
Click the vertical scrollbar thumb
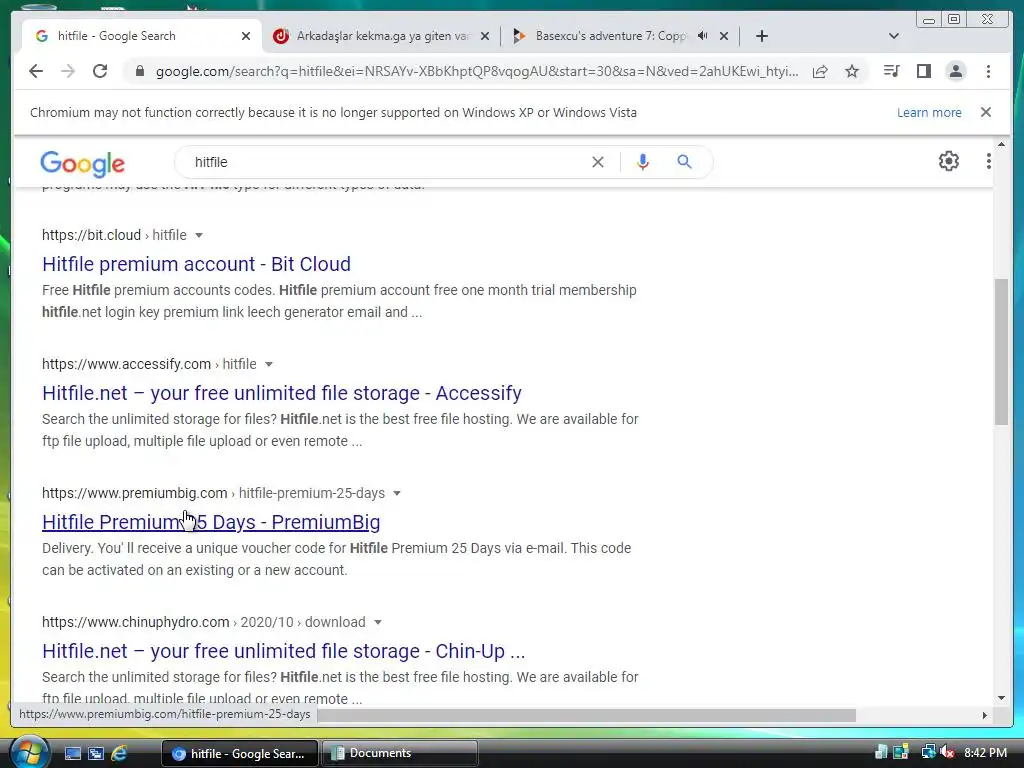(x=1001, y=351)
